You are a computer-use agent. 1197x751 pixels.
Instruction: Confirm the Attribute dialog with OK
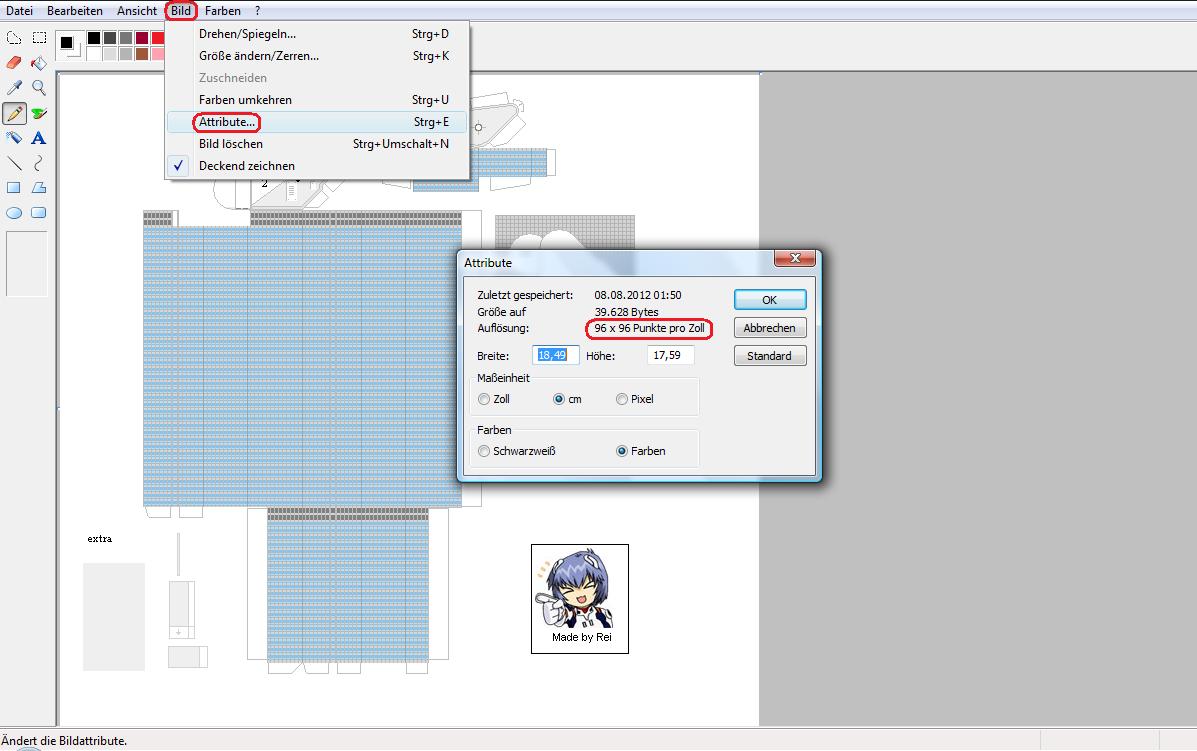[x=769, y=300]
